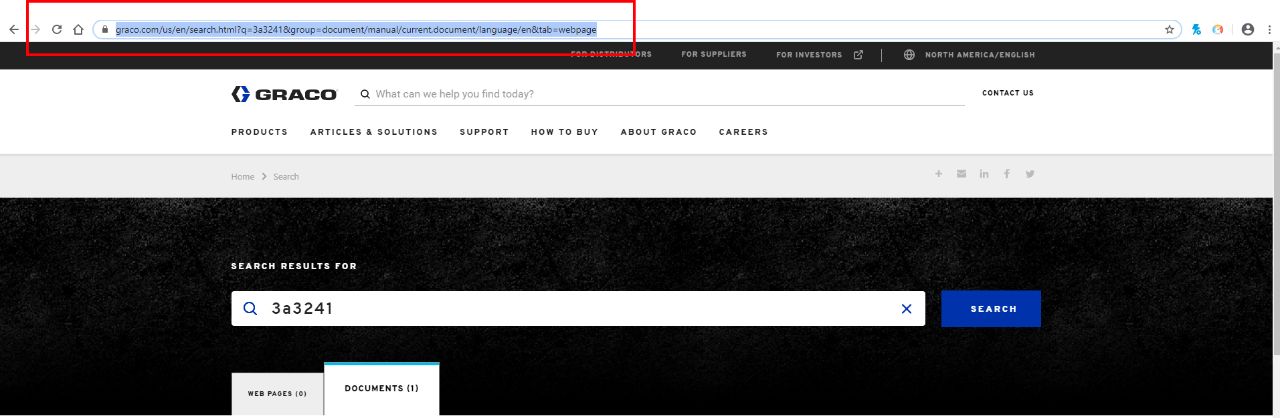Share the page by email envelope icon
1280x418 pixels.
(961, 174)
